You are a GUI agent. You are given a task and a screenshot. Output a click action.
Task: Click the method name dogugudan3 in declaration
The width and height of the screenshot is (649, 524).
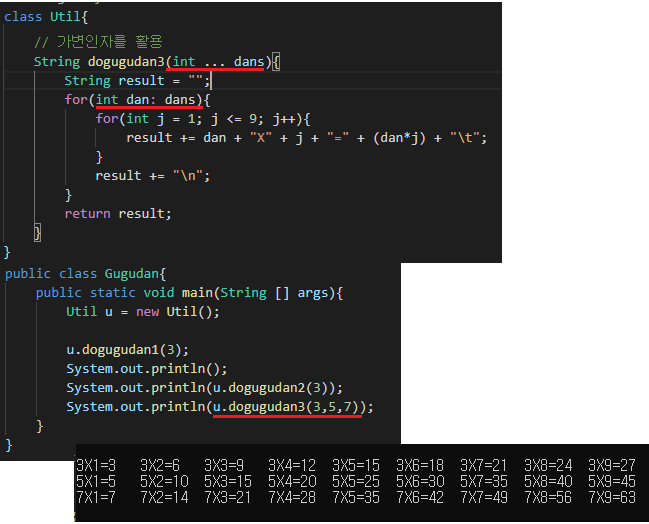tap(126, 62)
